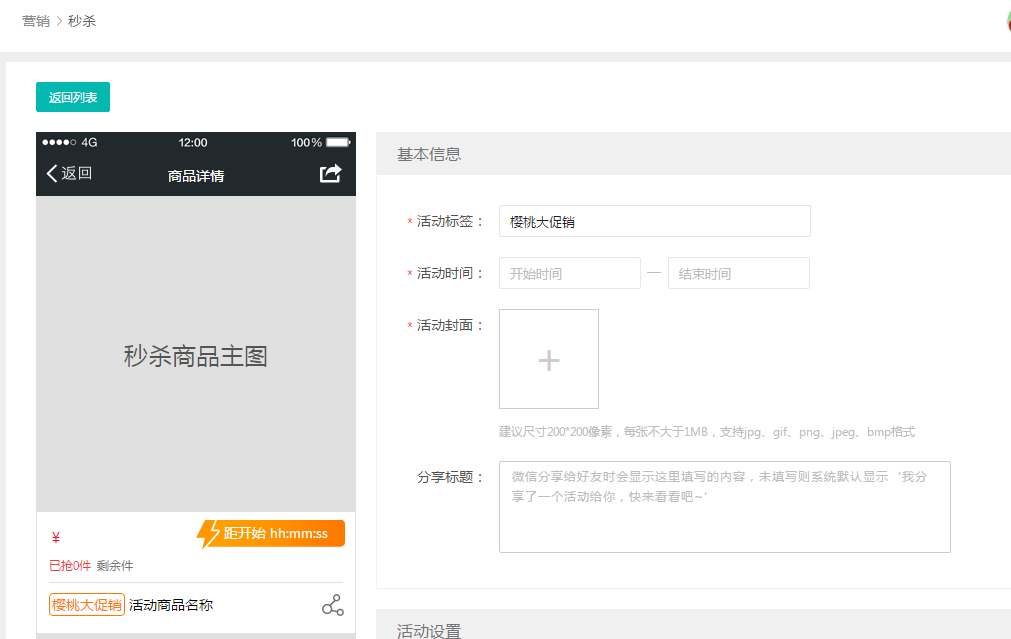Image resolution: width=1011 pixels, height=639 pixels.
Task: Open the 开始时间 date picker
Action: (569, 274)
